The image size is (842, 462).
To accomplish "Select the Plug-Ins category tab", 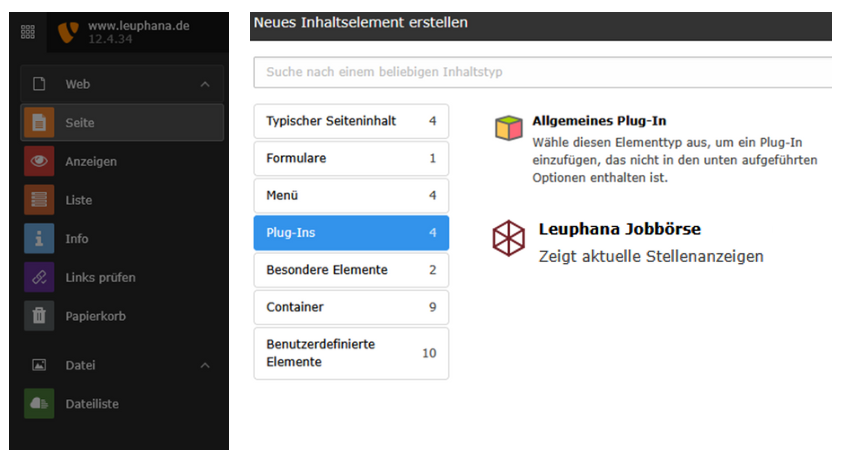I will [x=351, y=233].
